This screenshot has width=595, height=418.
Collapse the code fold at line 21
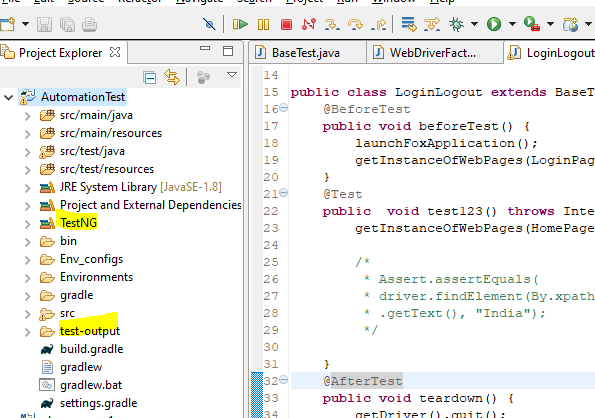point(283,193)
